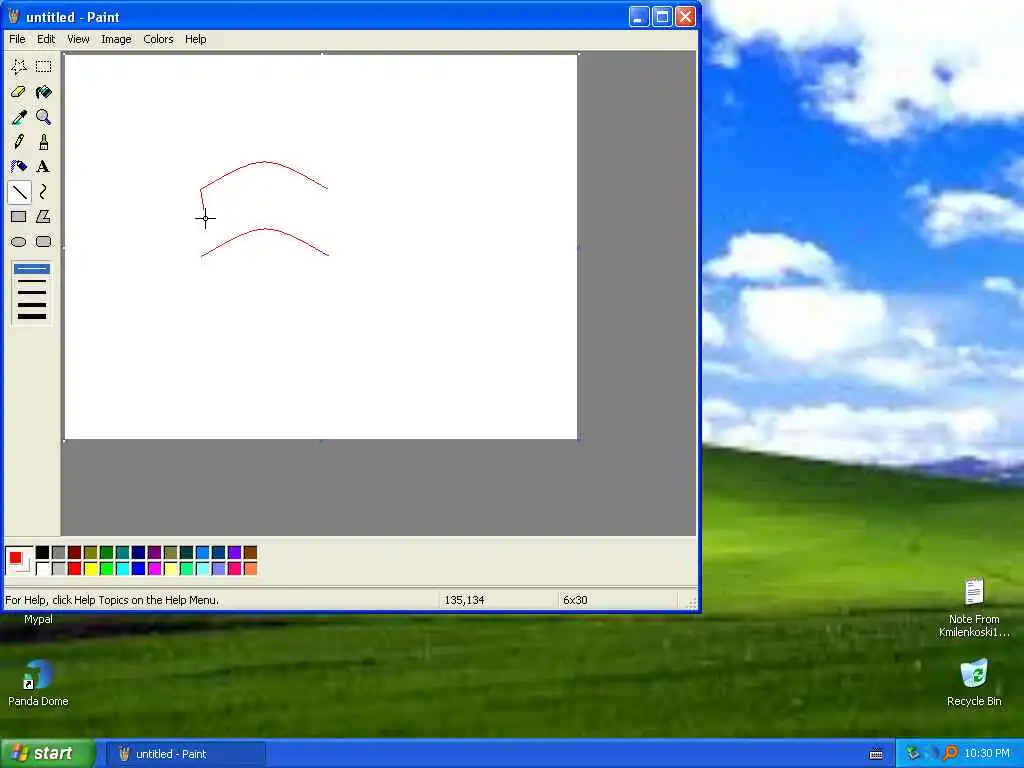The width and height of the screenshot is (1024, 768).
Task: Click the orange magnifier system tray icon
Action: pyautogui.click(x=950, y=753)
